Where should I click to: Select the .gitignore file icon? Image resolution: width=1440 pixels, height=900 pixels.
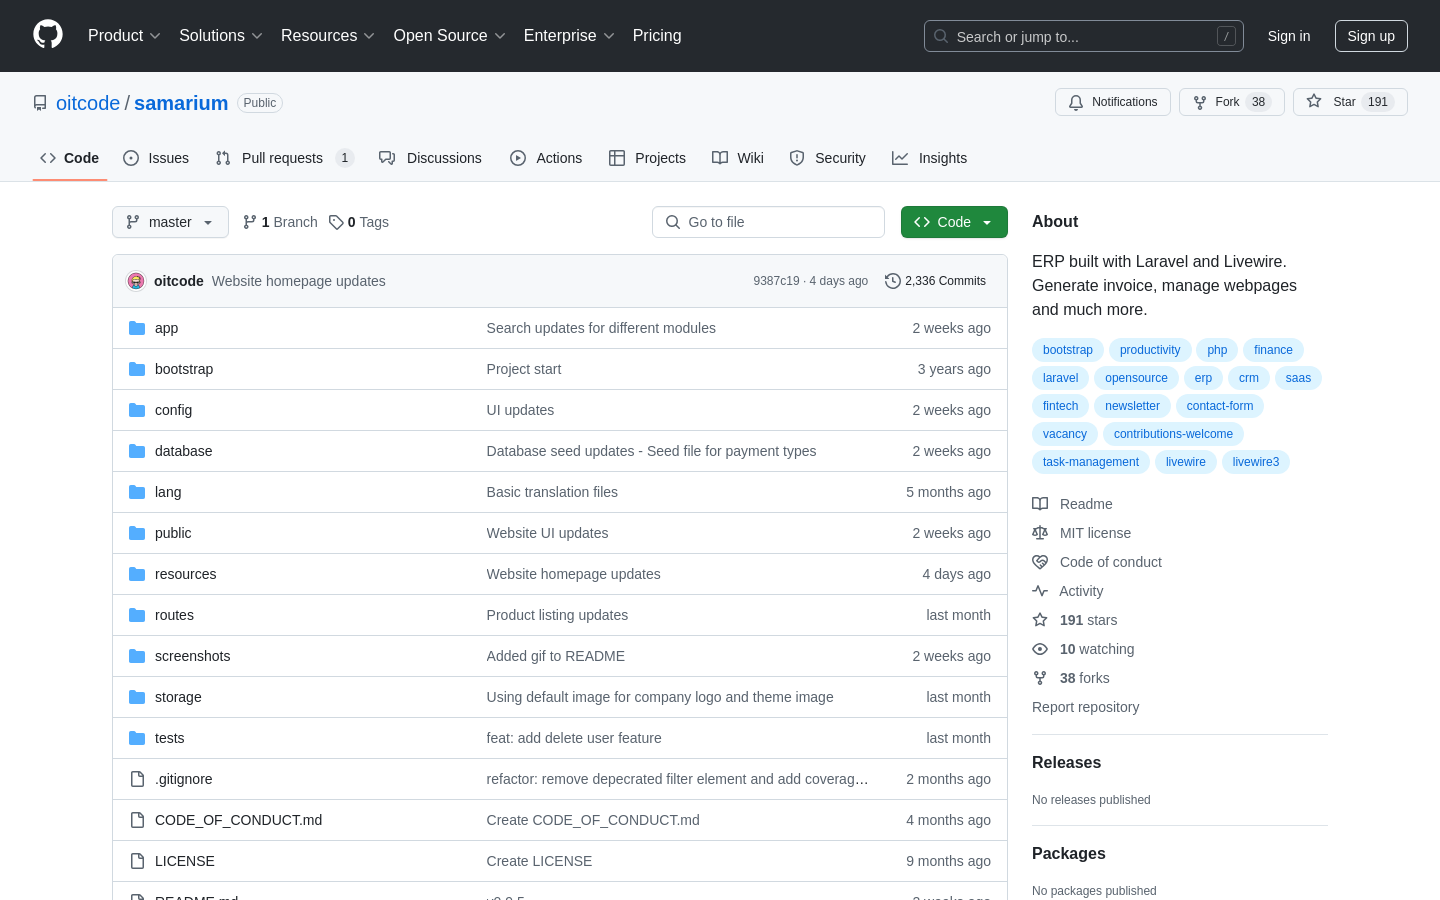137,779
